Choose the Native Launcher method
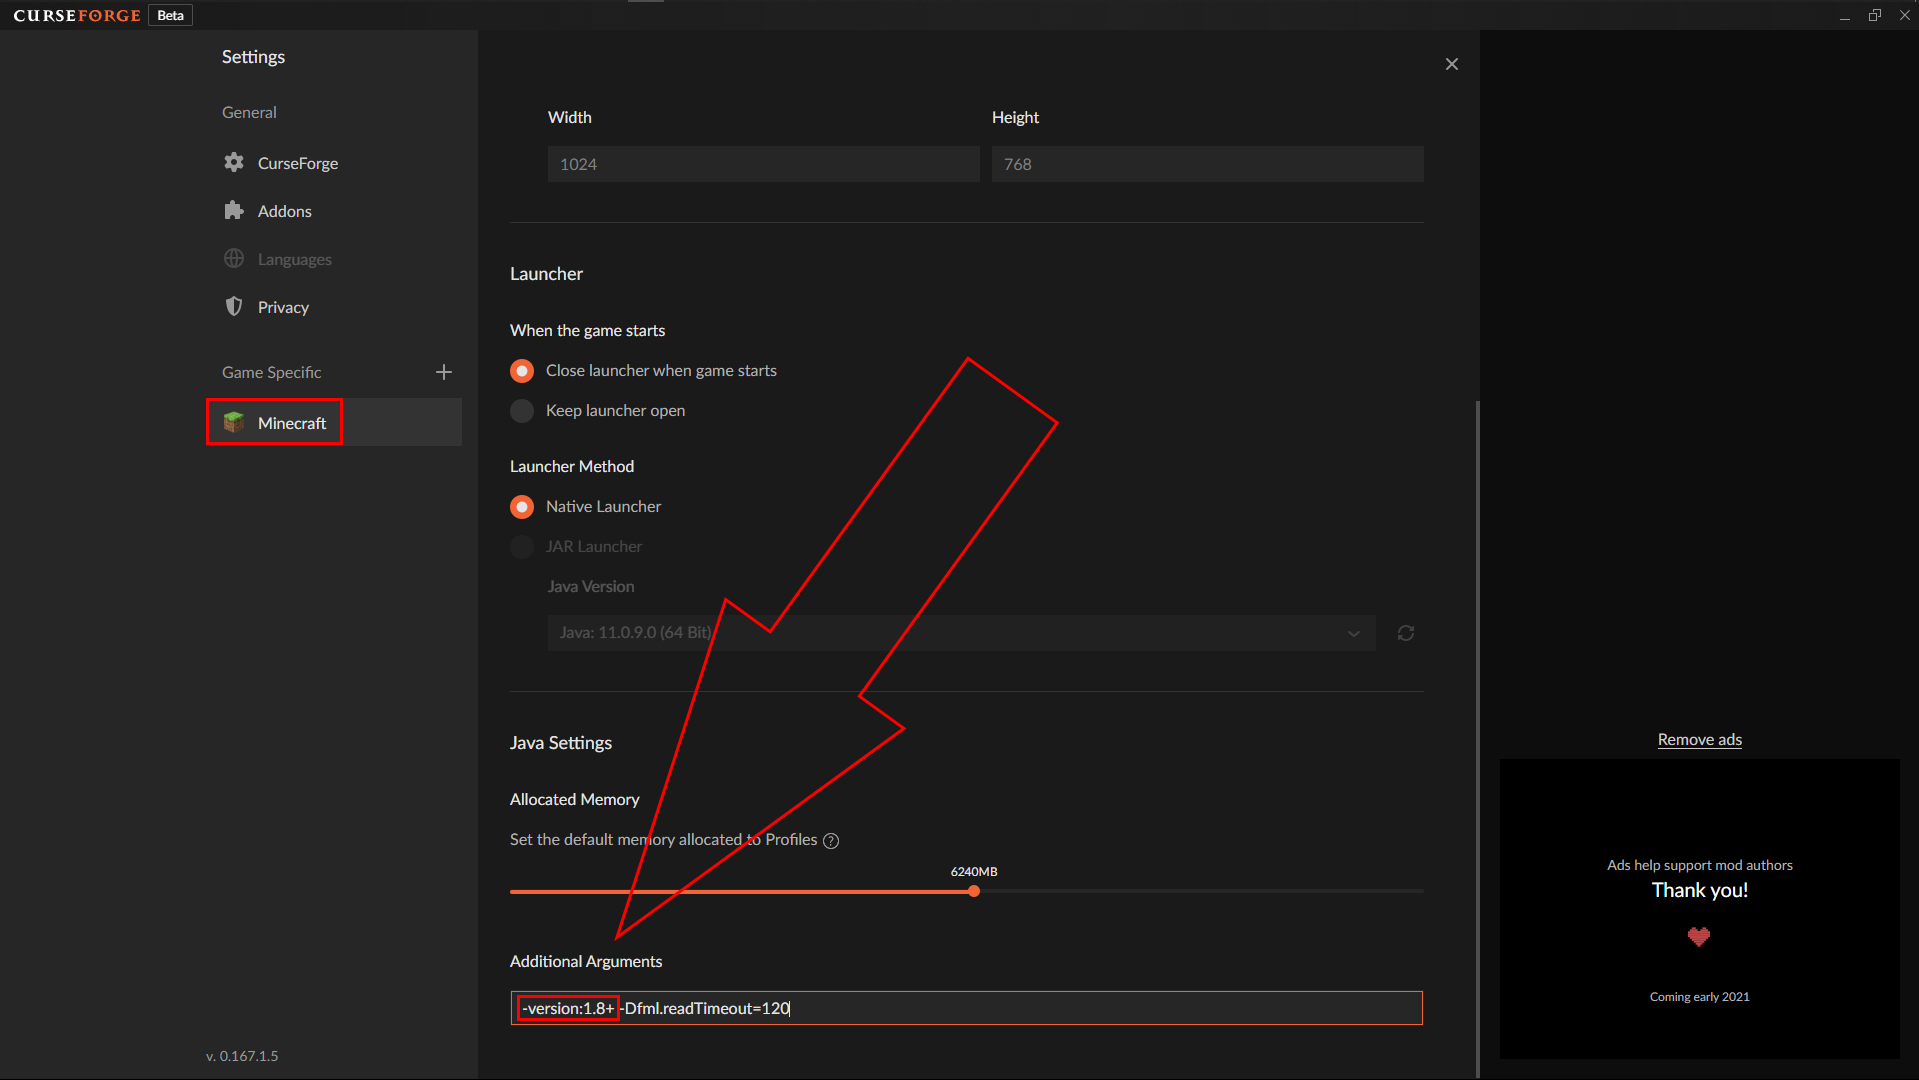 click(x=522, y=507)
